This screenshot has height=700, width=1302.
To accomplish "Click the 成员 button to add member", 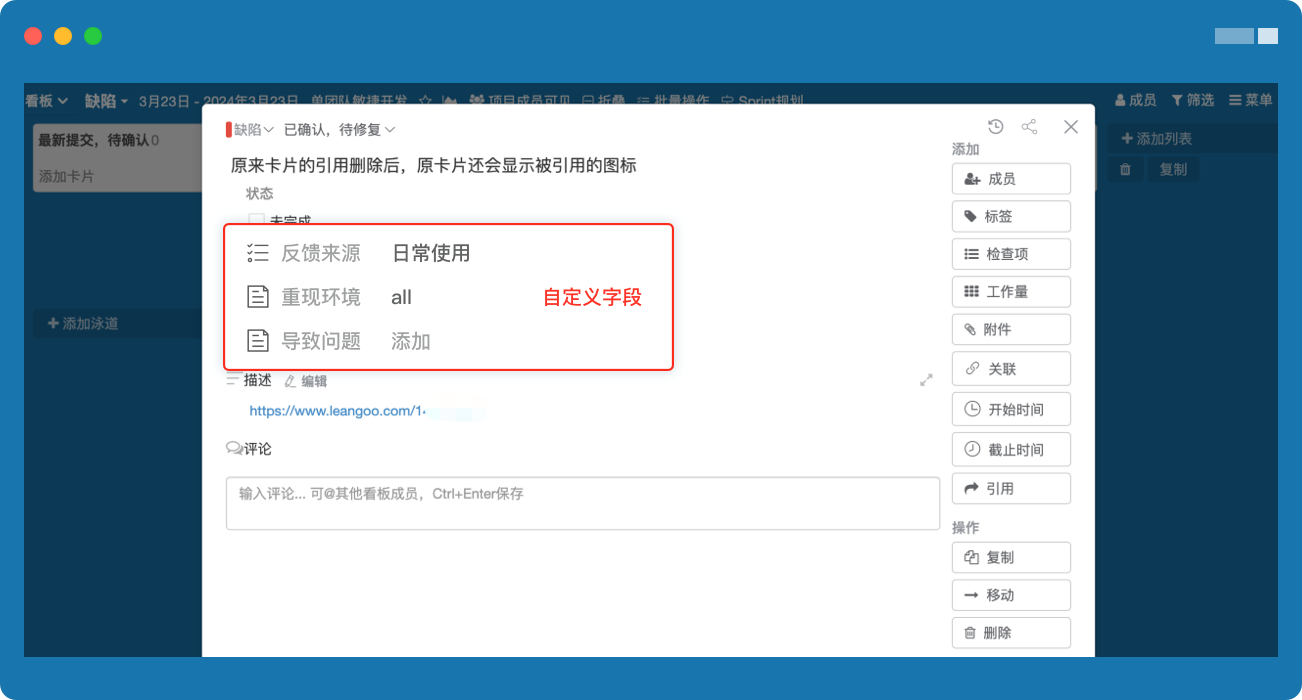I will pos(1011,179).
